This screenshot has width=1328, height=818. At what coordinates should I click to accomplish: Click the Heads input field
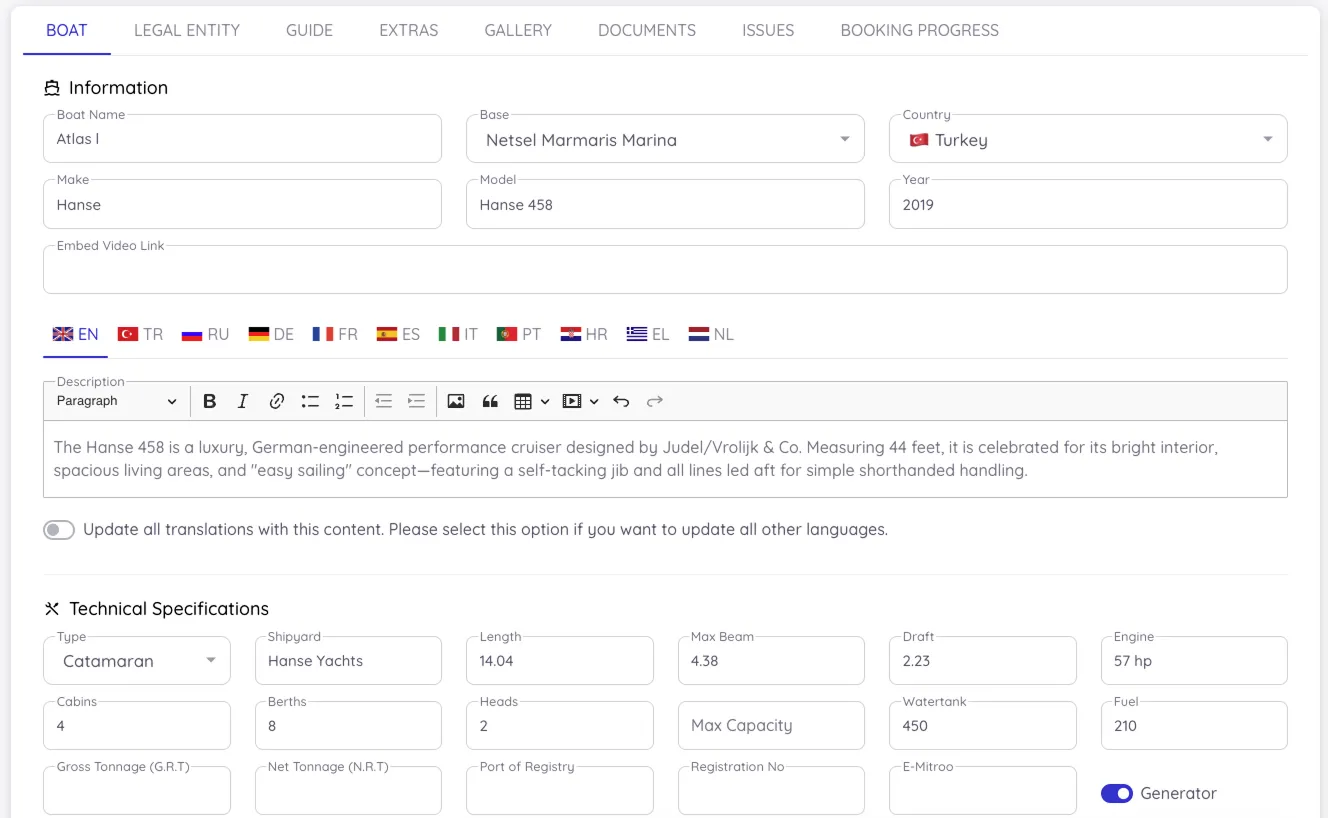click(x=560, y=726)
